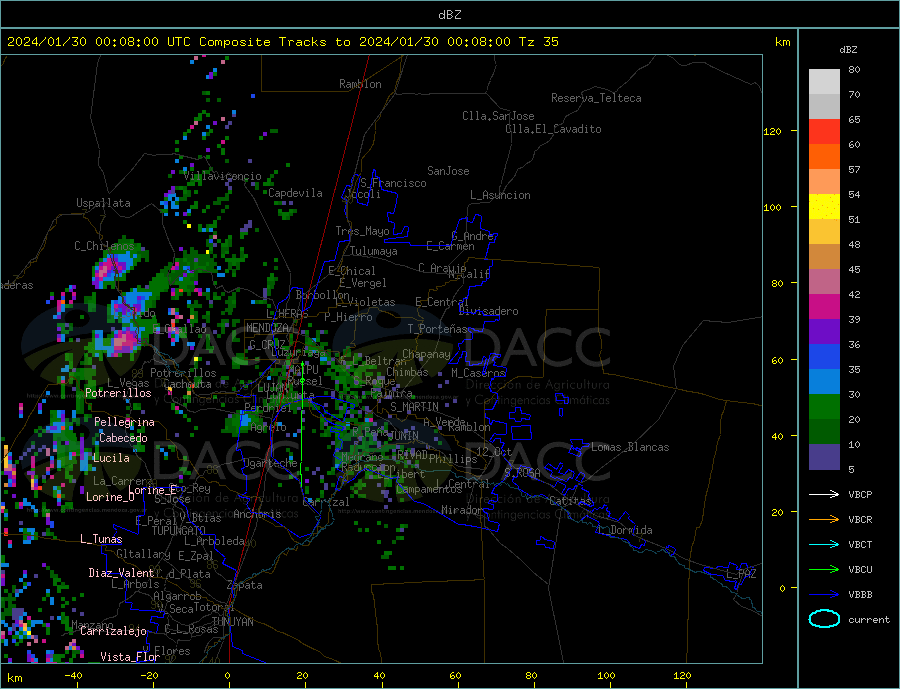This screenshot has height=689, width=900.
Task: Click the Zapata map label
Action: (245, 585)
